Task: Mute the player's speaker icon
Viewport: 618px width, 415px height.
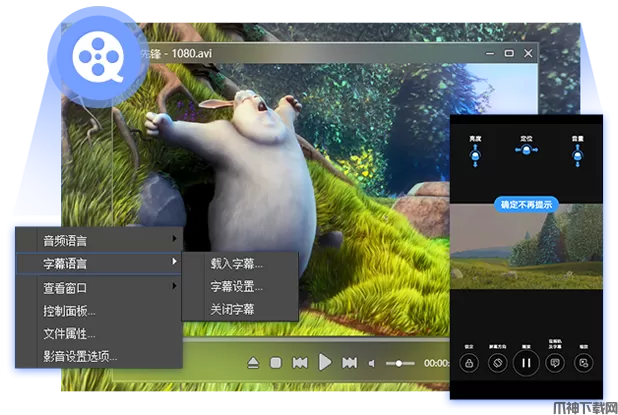Action: [x=372, y=362]
